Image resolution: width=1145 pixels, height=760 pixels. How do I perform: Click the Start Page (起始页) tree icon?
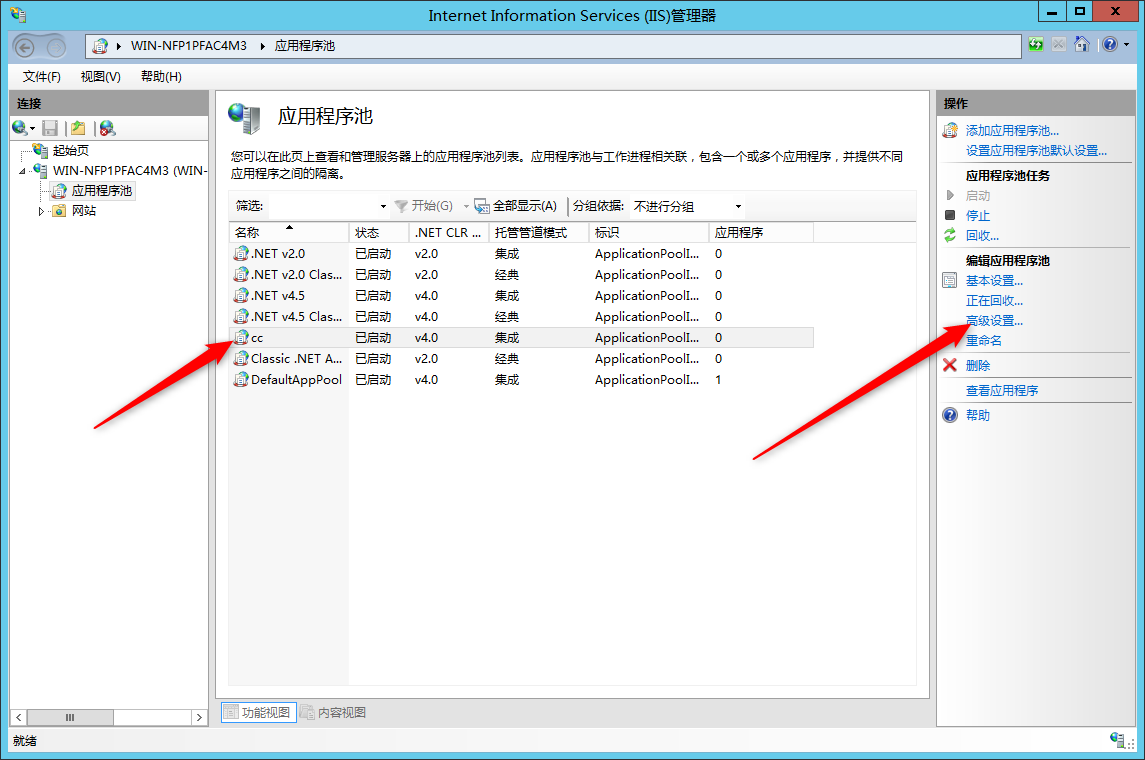pyautogui.click(x=41, y=150)
